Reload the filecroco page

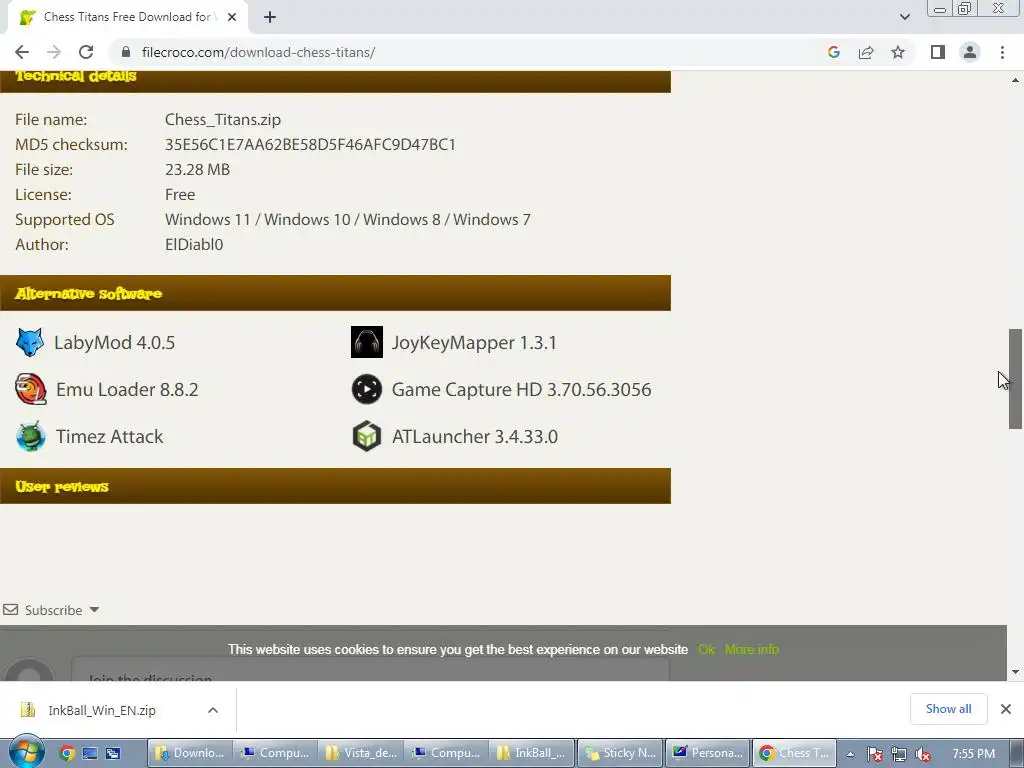coord(86,52)
